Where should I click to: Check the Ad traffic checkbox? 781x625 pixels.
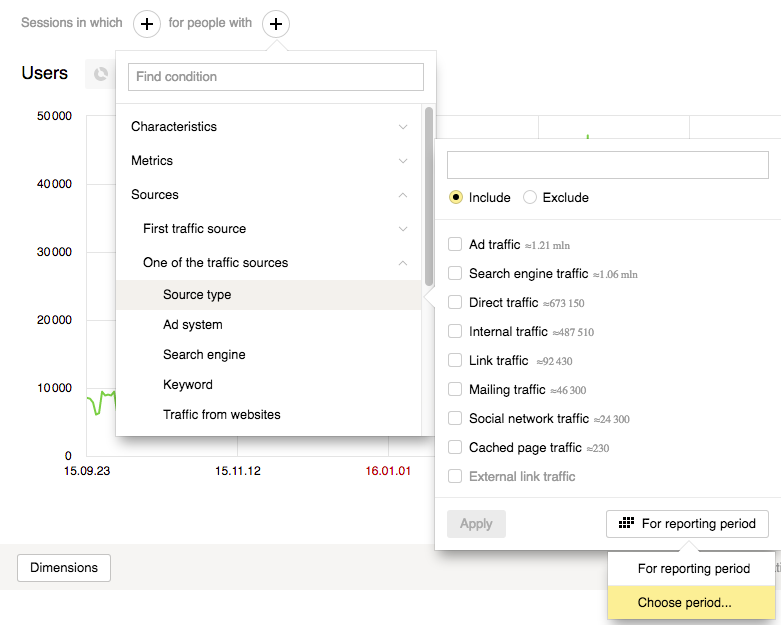tap(455, 244)
